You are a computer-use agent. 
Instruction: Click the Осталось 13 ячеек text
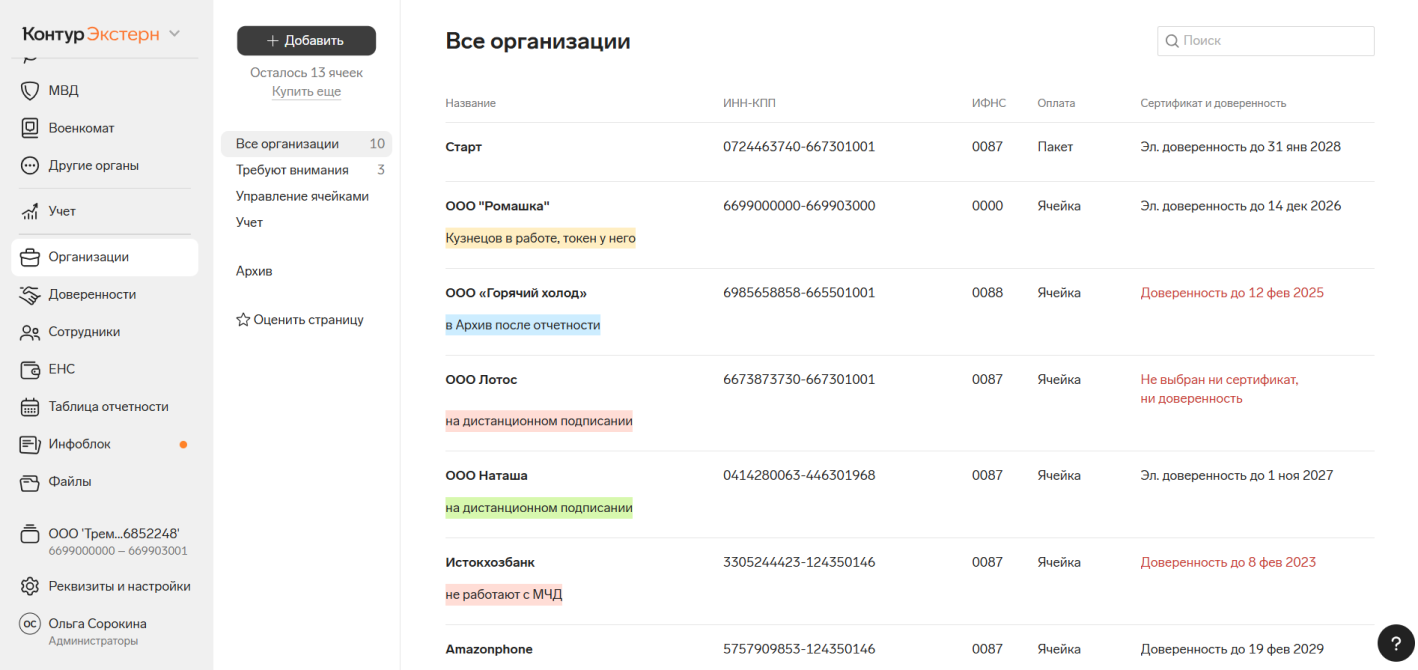[306, 73]
